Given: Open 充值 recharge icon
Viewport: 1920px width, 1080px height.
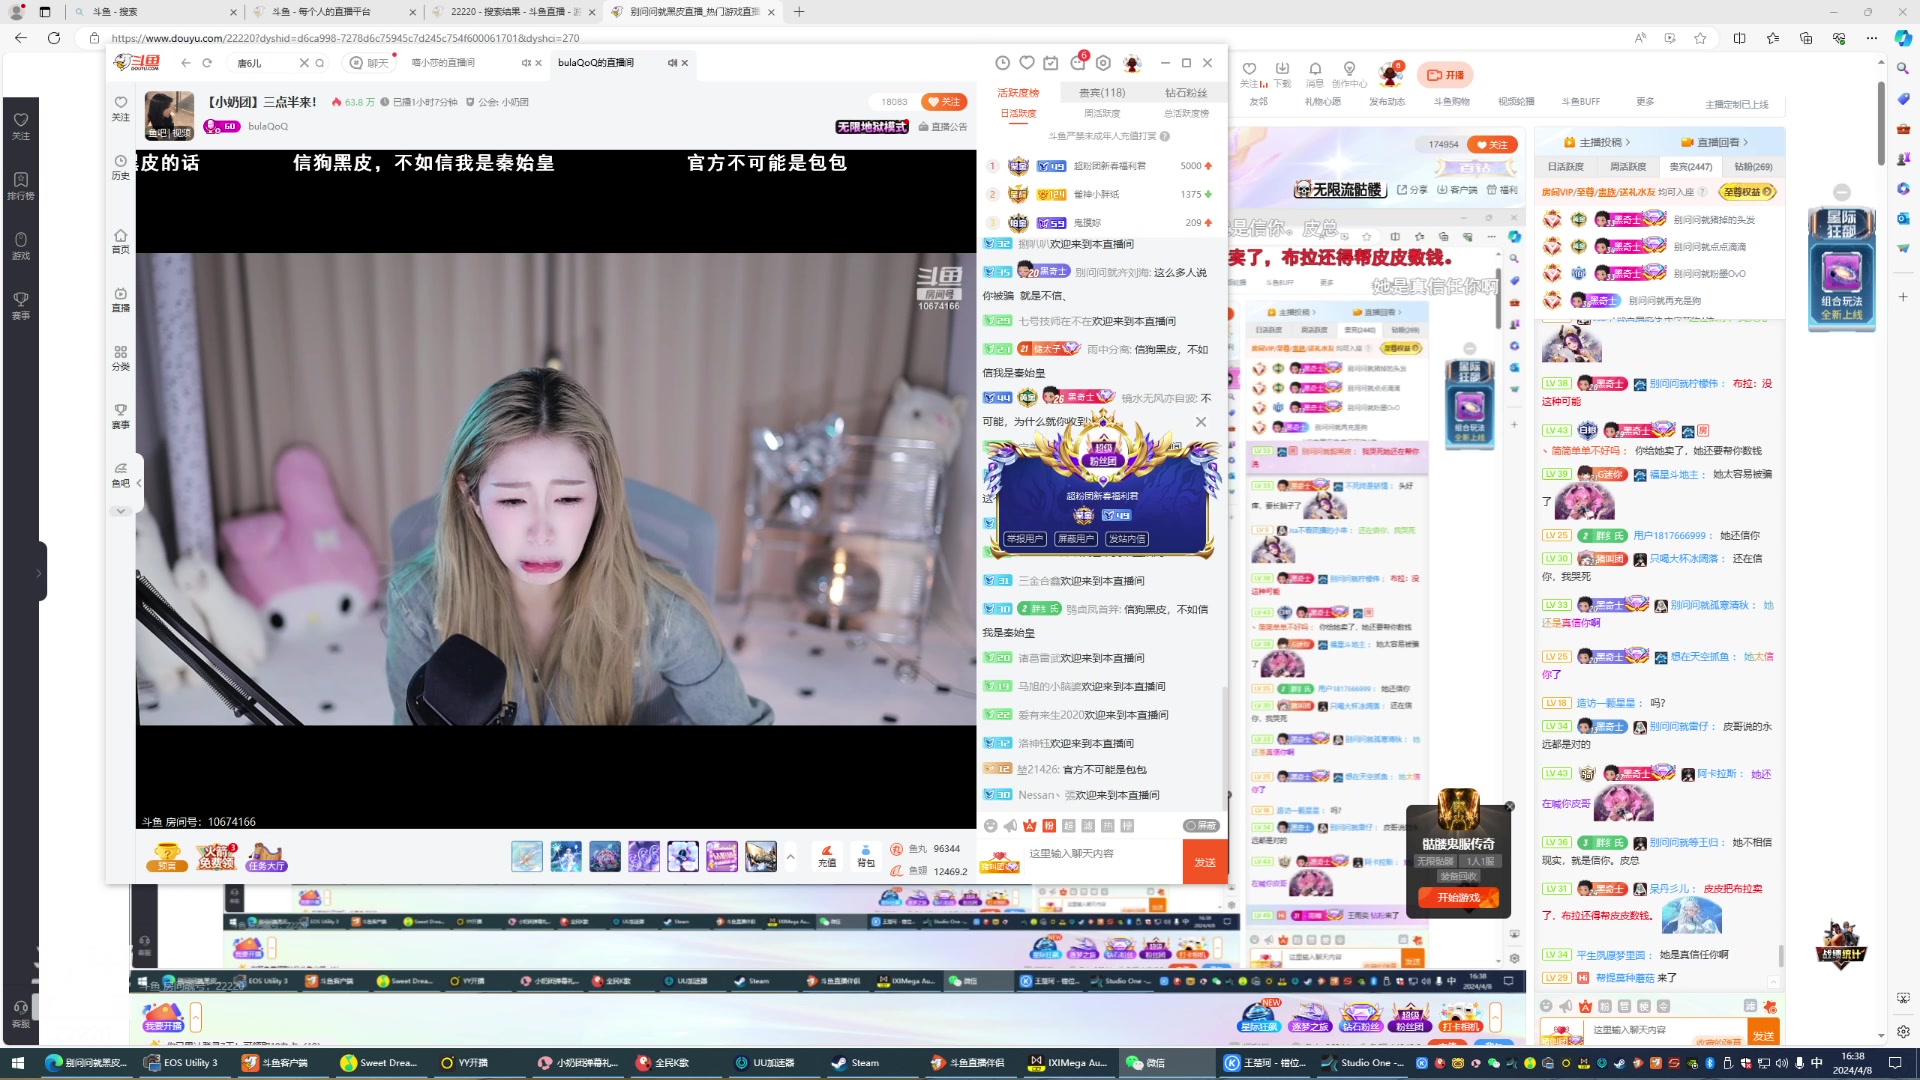Looking at the screenshot, I should 827,856.
